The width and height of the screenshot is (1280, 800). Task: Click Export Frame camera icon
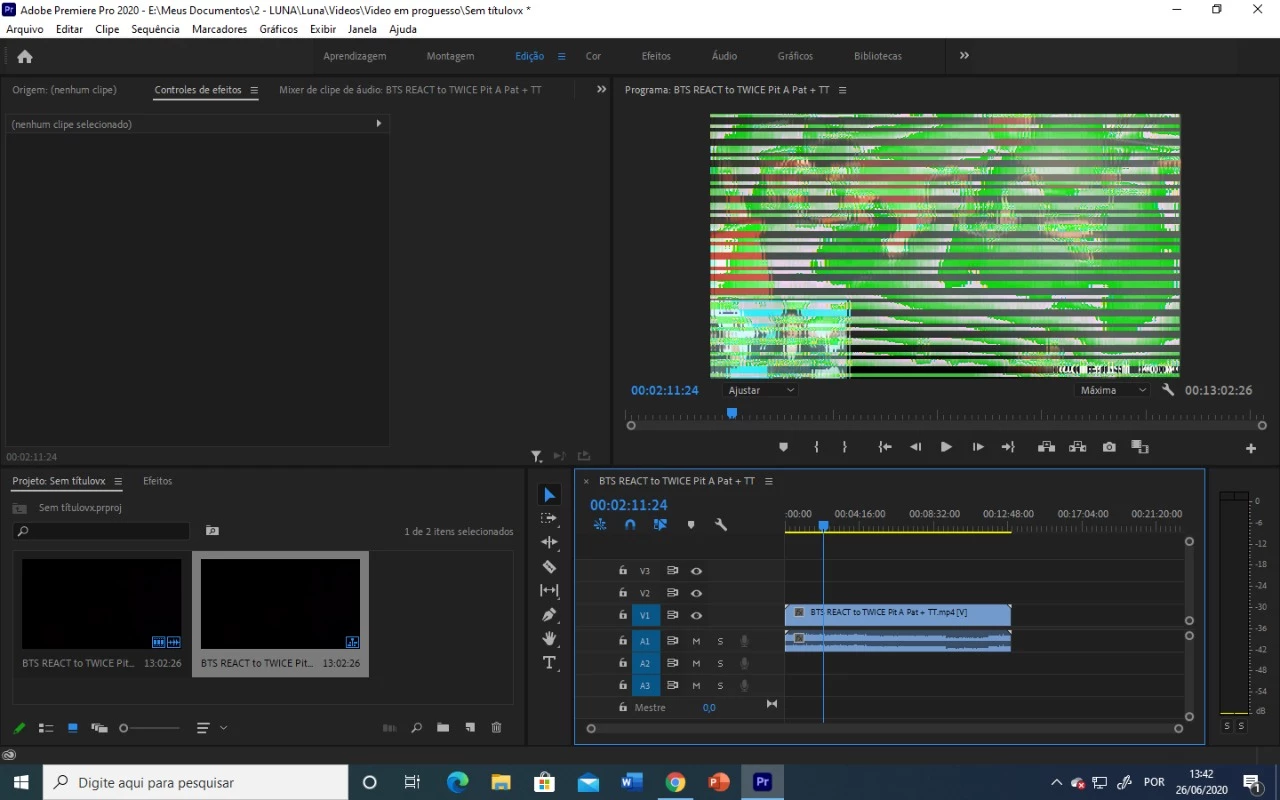[x=1109, y=447]
